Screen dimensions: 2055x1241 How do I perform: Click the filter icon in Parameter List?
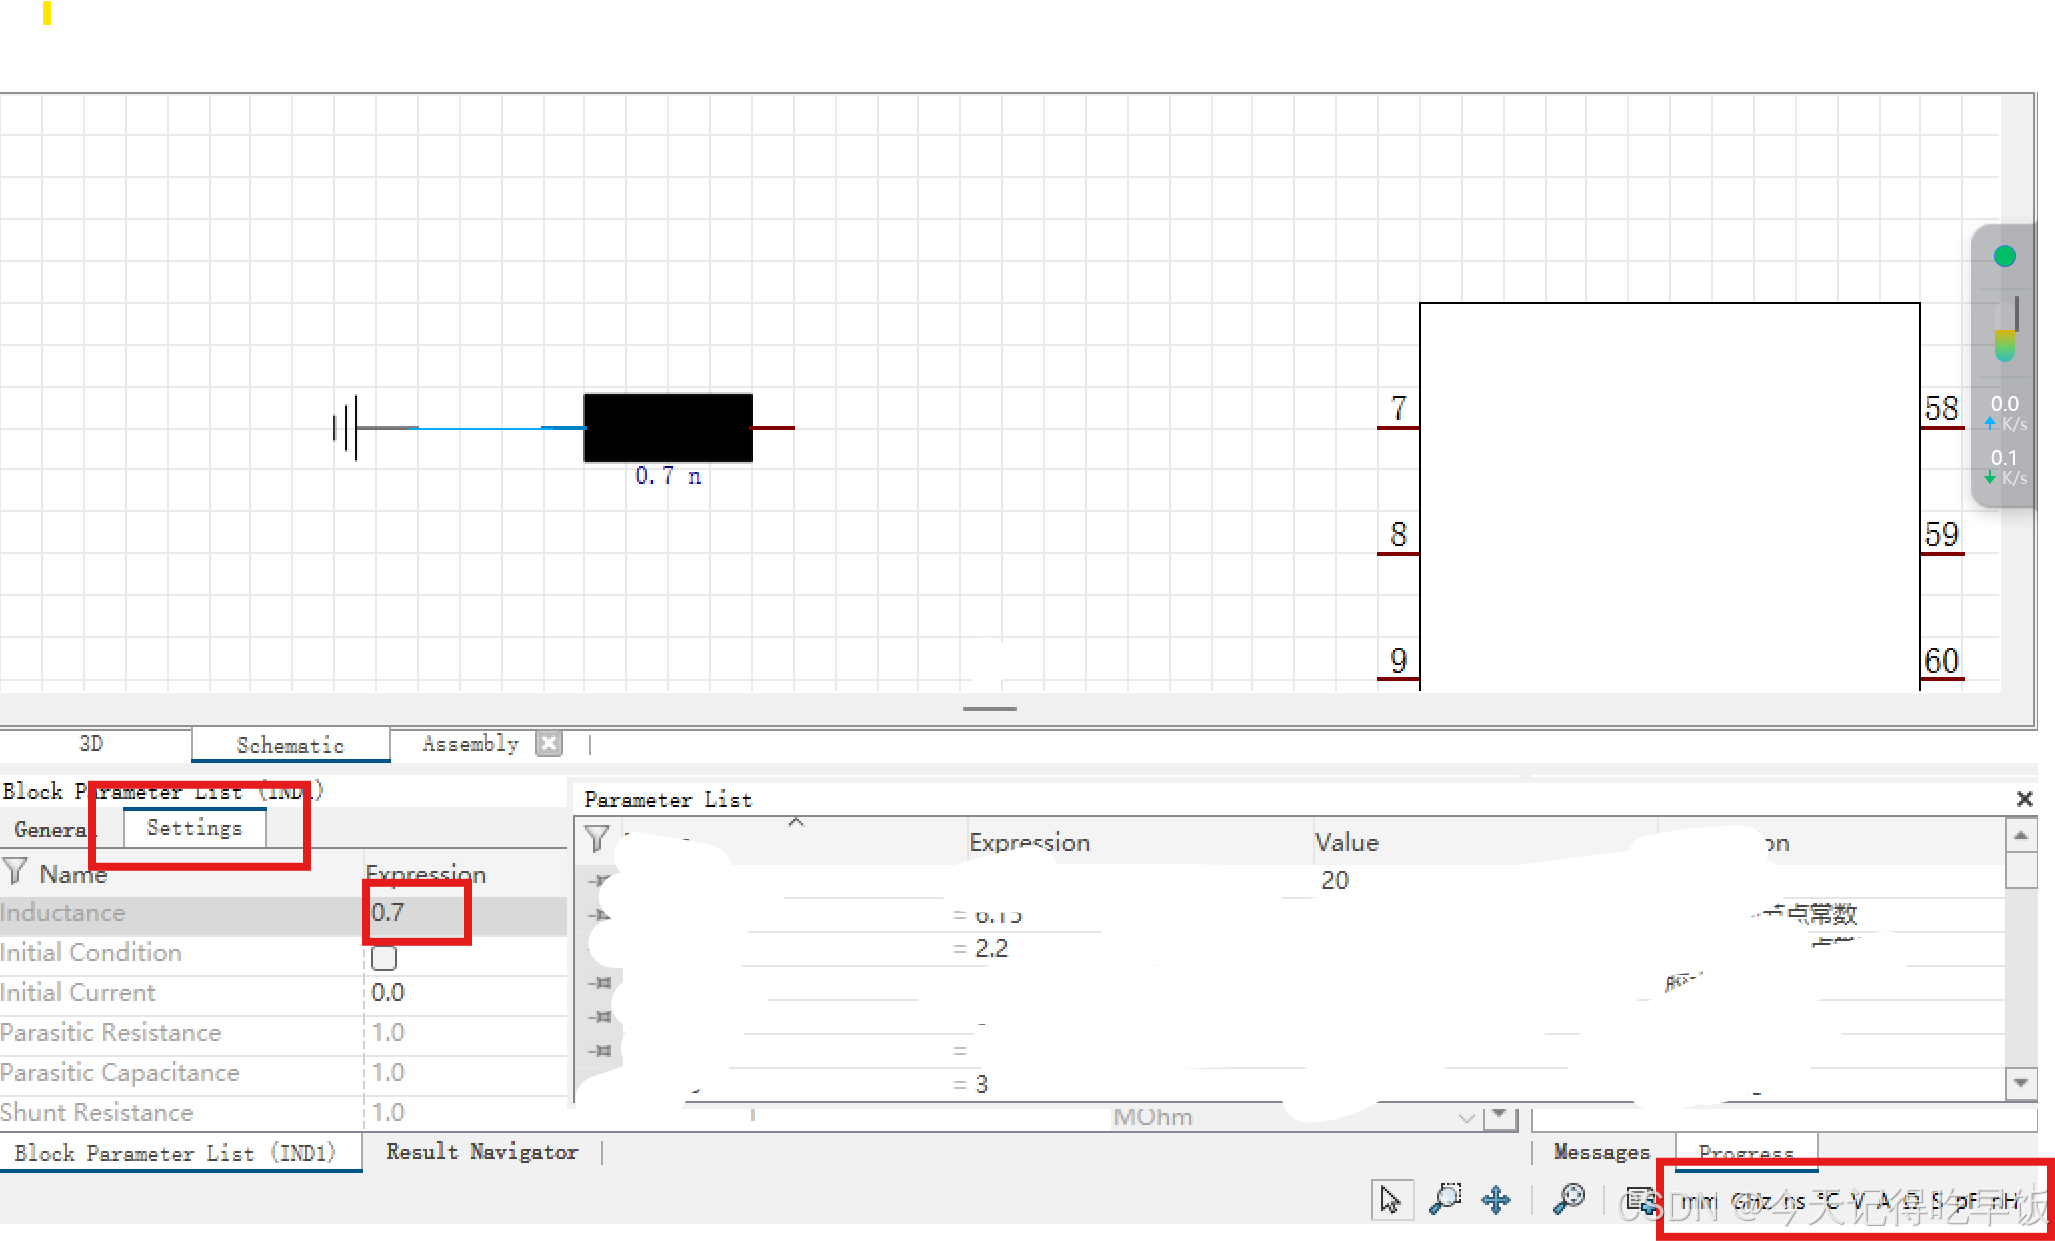point(597,839)
